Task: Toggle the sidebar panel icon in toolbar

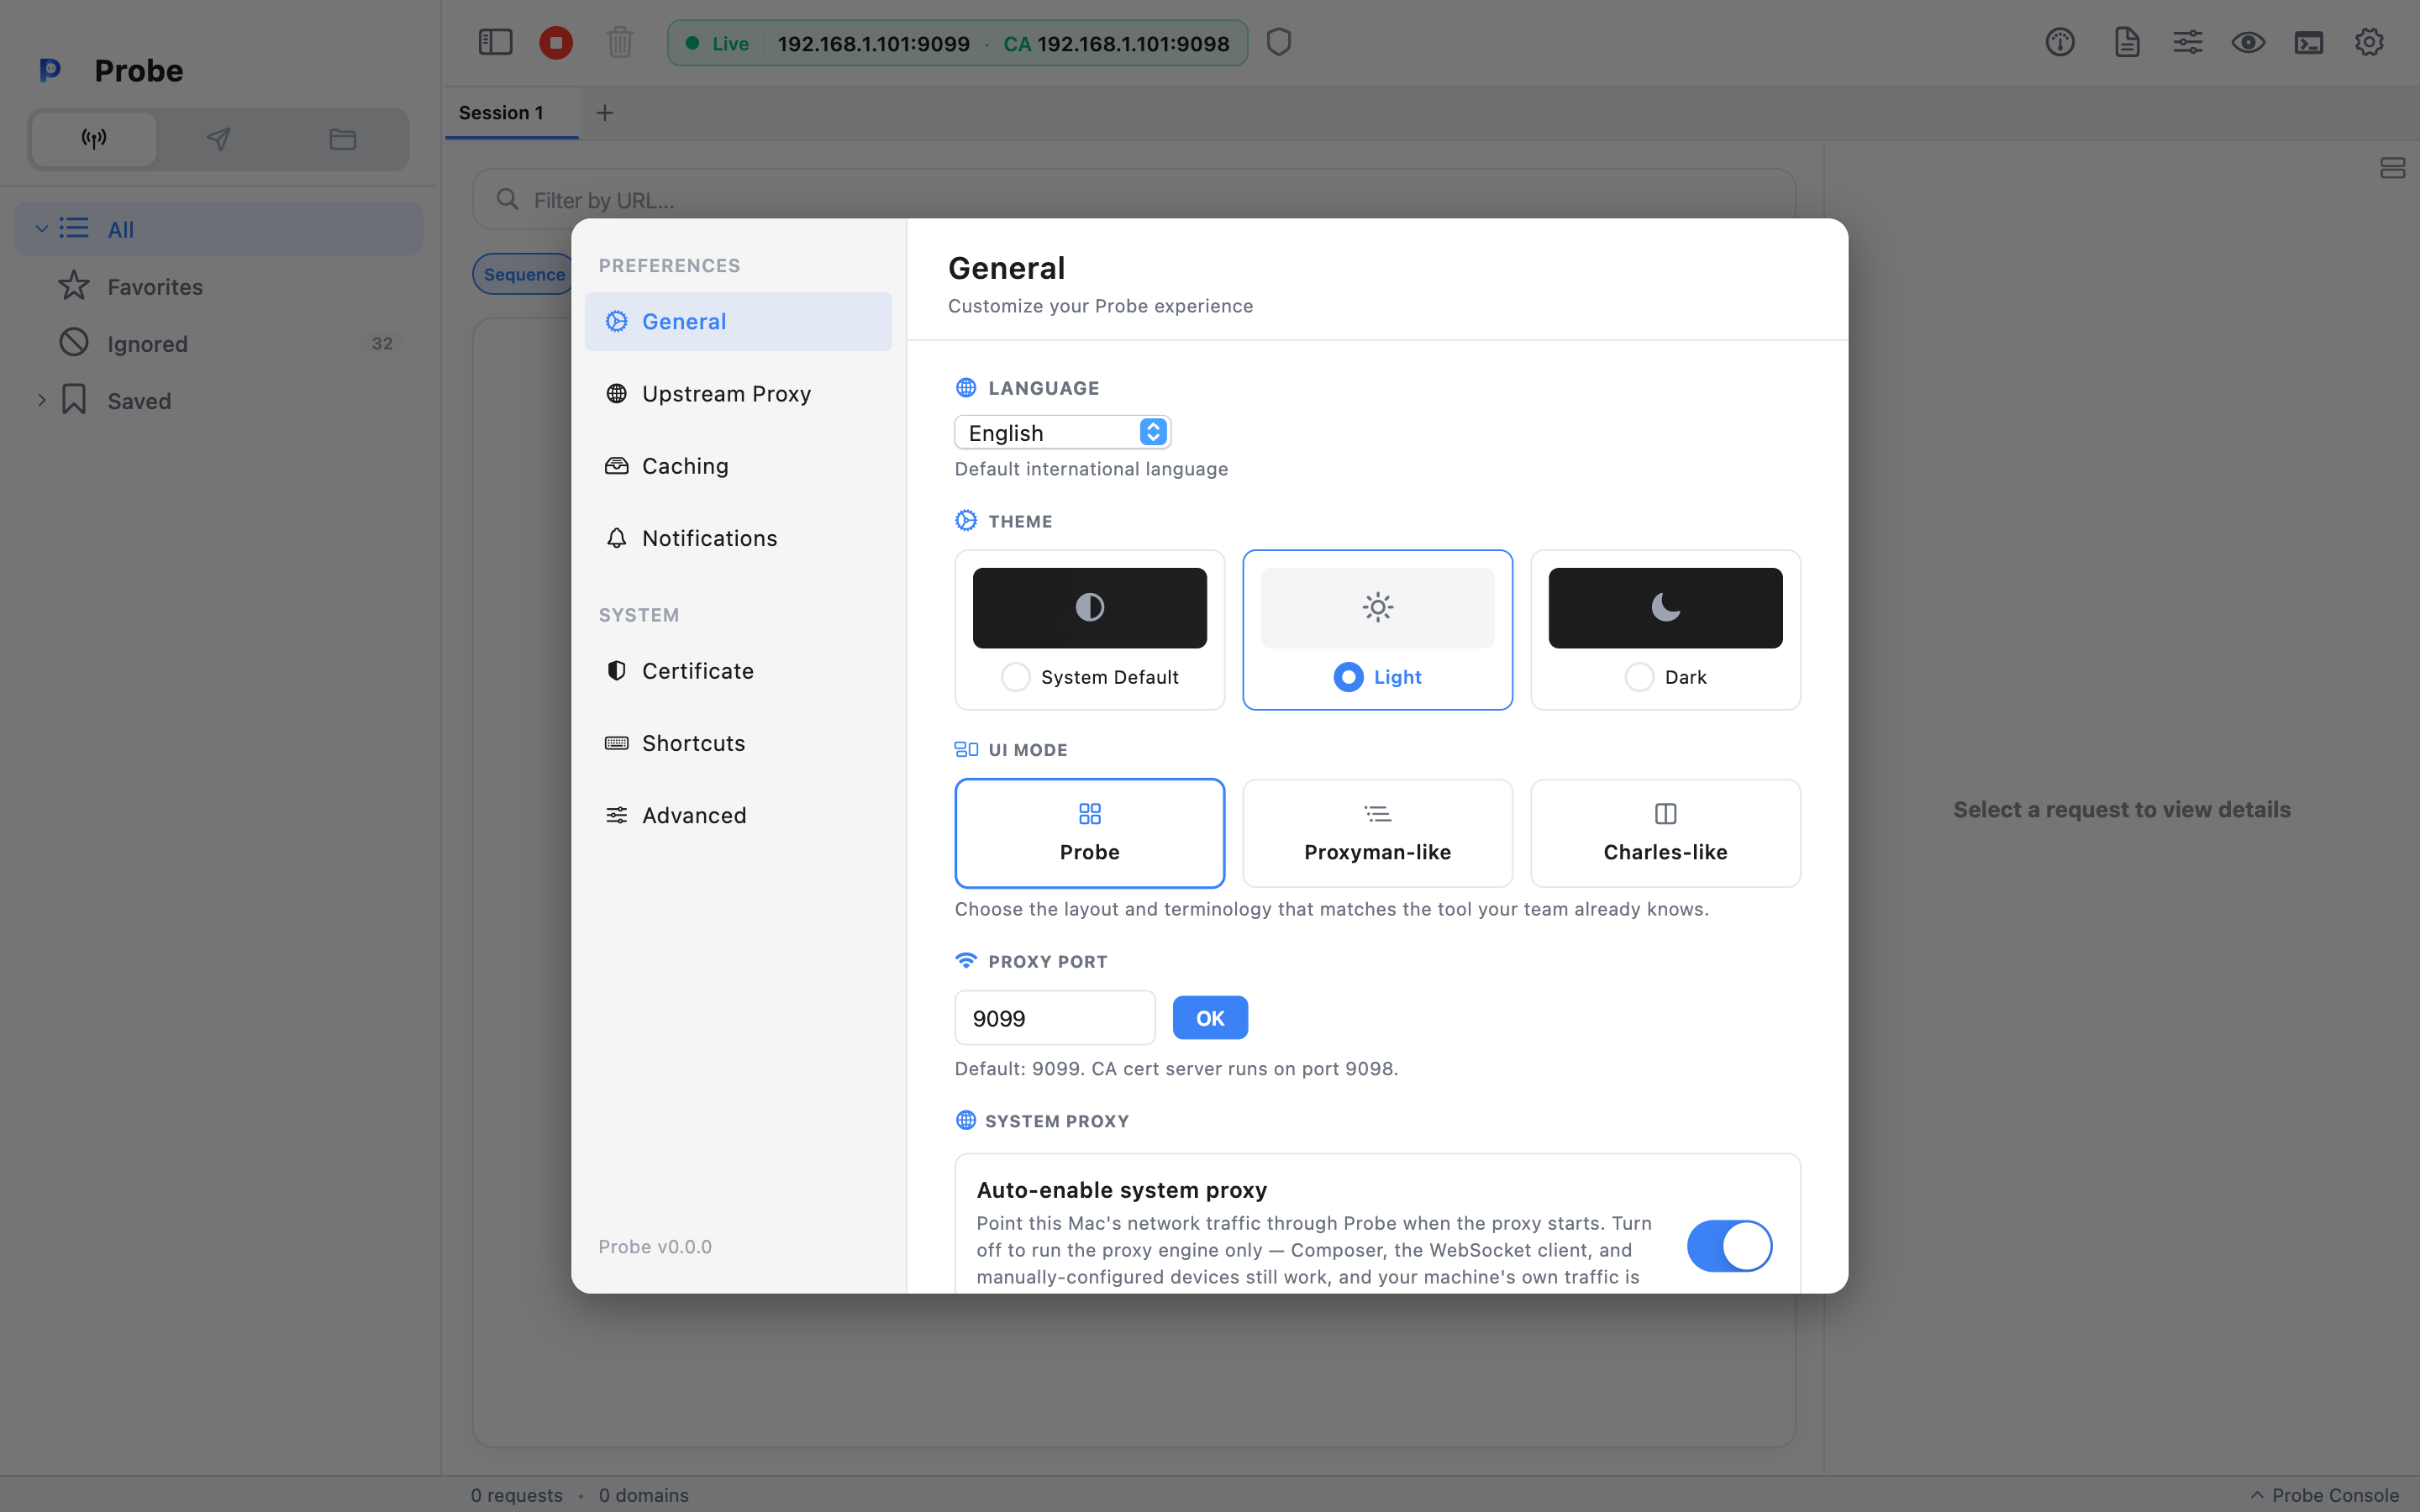Action: [x=495, y=42]
